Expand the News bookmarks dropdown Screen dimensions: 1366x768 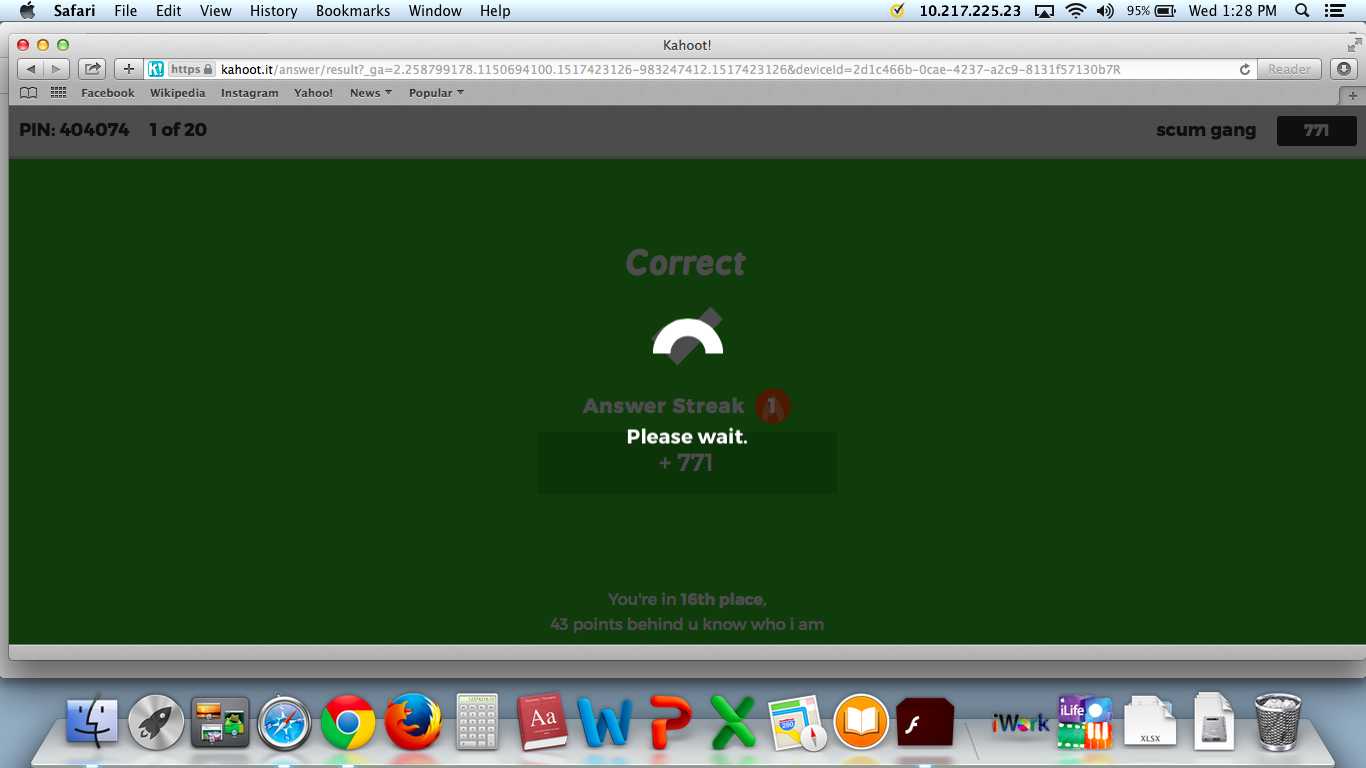click(370, 93)
